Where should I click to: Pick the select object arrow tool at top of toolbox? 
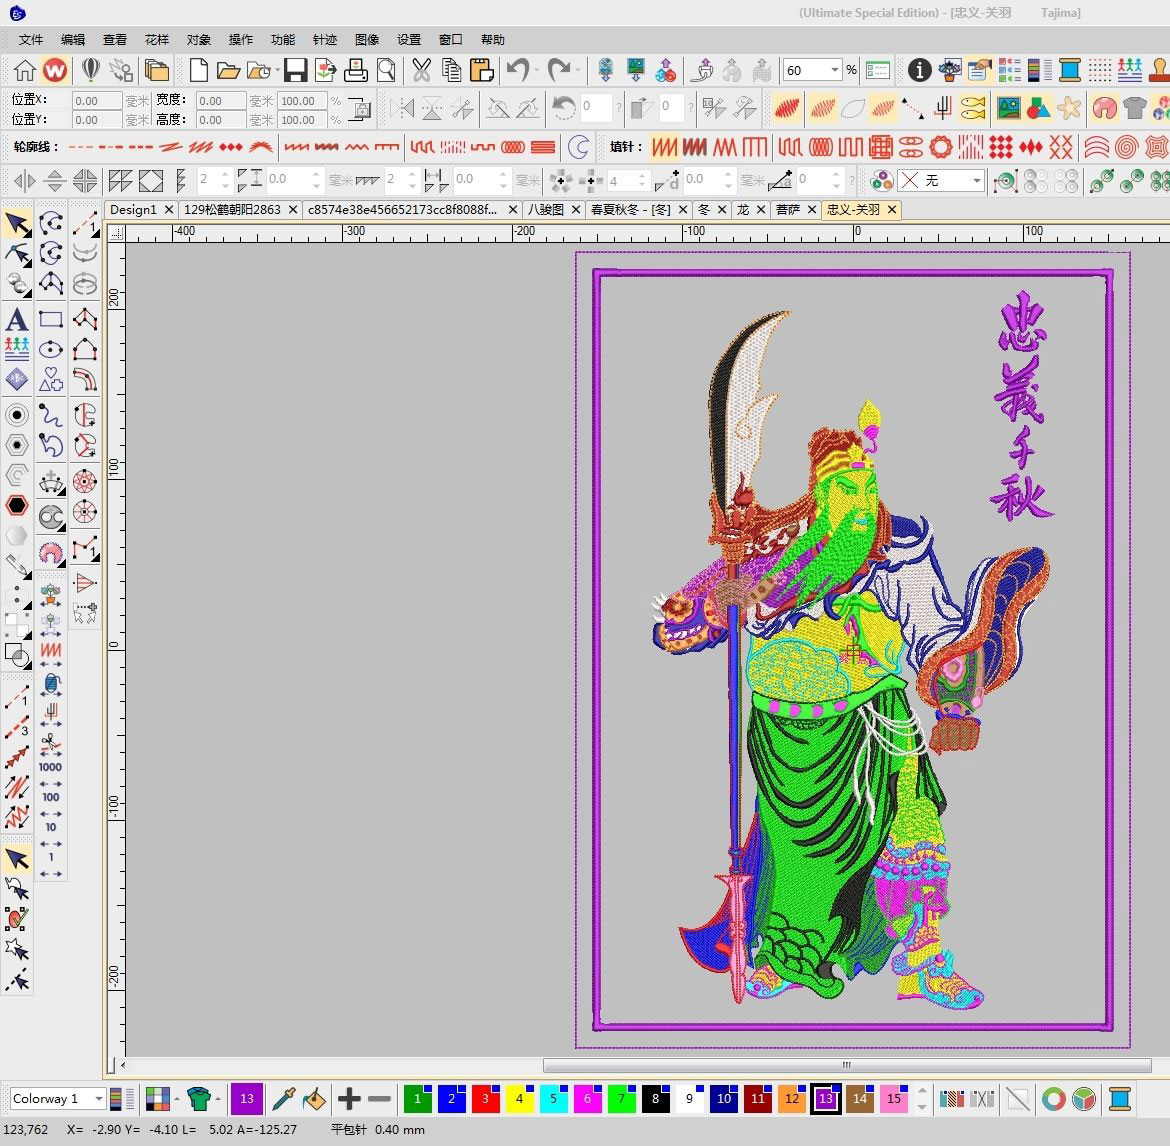coord(17,224)
